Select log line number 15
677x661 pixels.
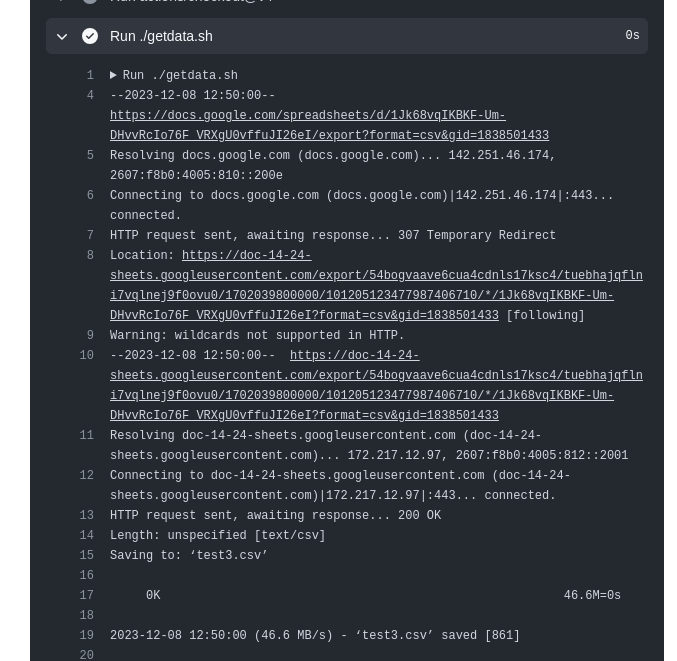tap(86, 555)
